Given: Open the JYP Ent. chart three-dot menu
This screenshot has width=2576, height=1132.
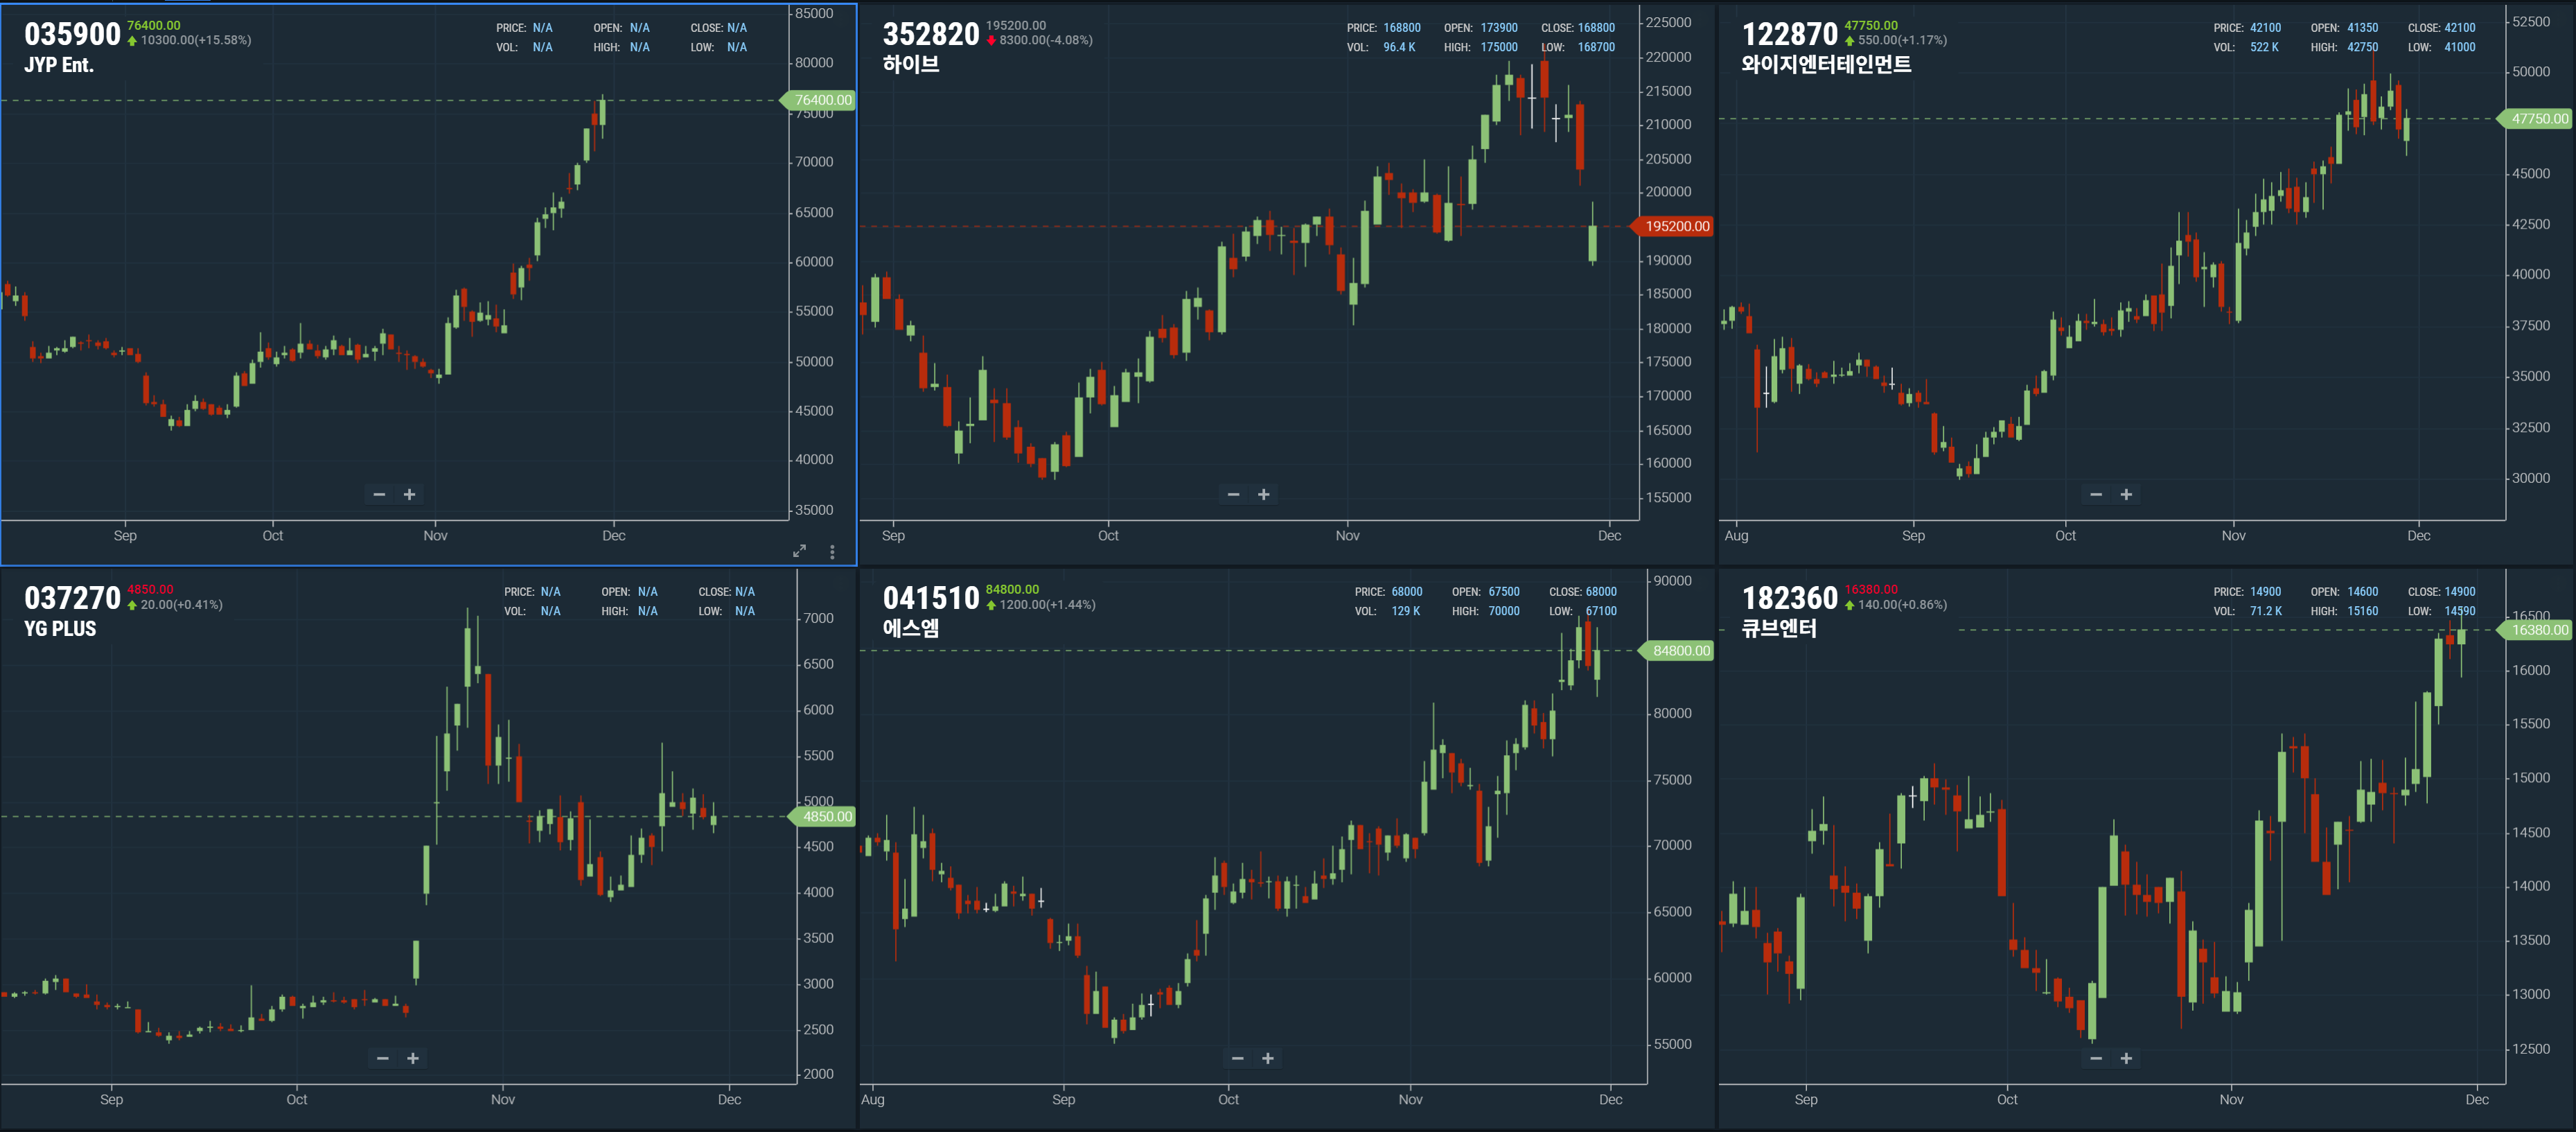Looking at the screenshot, I should (x=832, y=551).
